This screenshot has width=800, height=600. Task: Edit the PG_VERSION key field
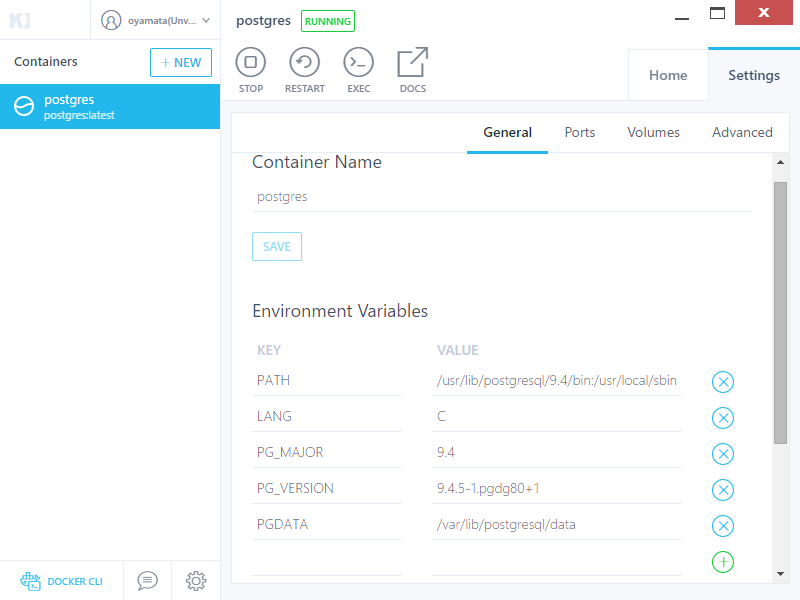click(327, 489)
